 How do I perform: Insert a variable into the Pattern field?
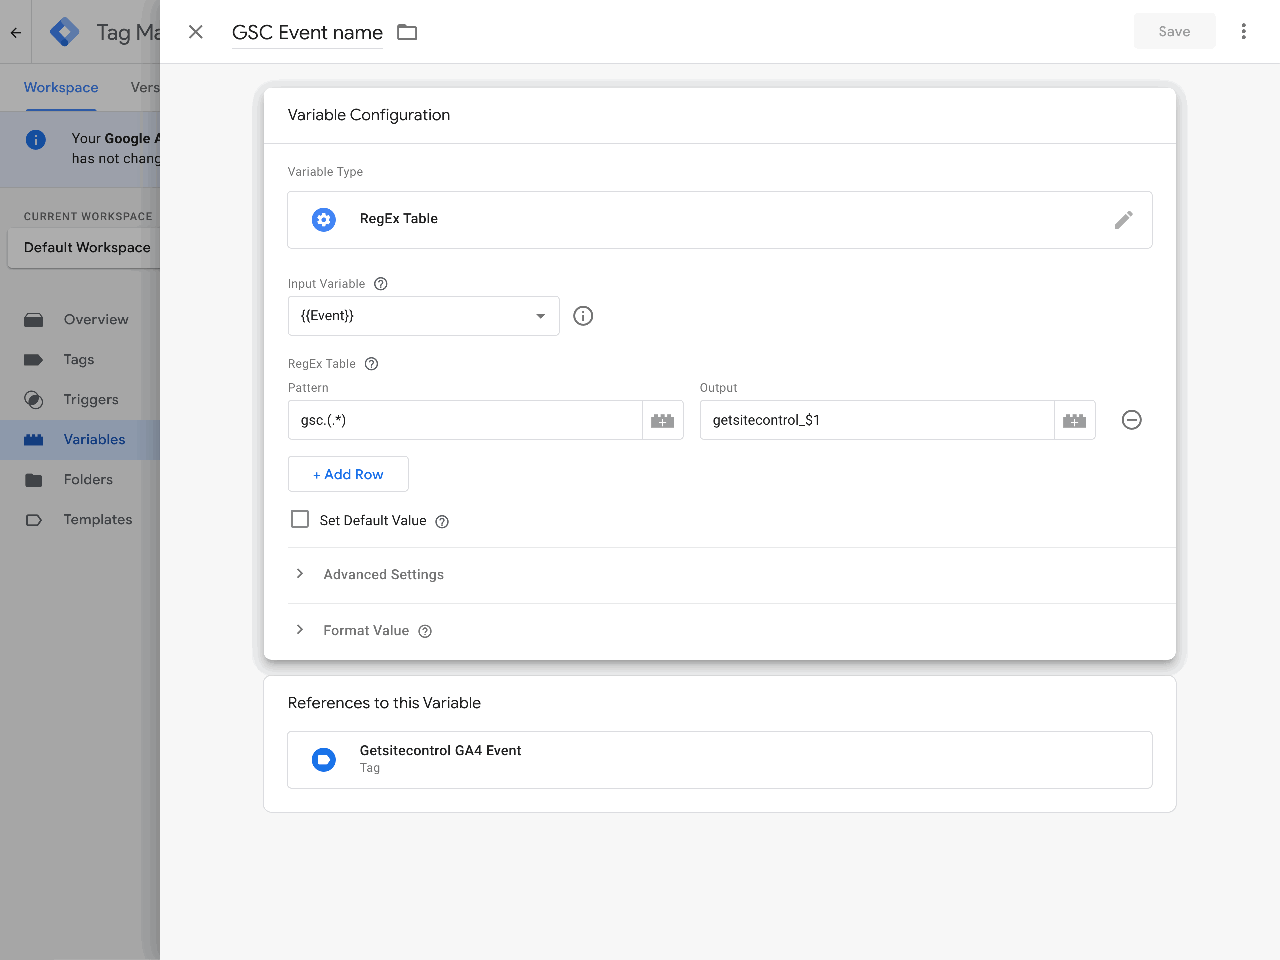663,420
